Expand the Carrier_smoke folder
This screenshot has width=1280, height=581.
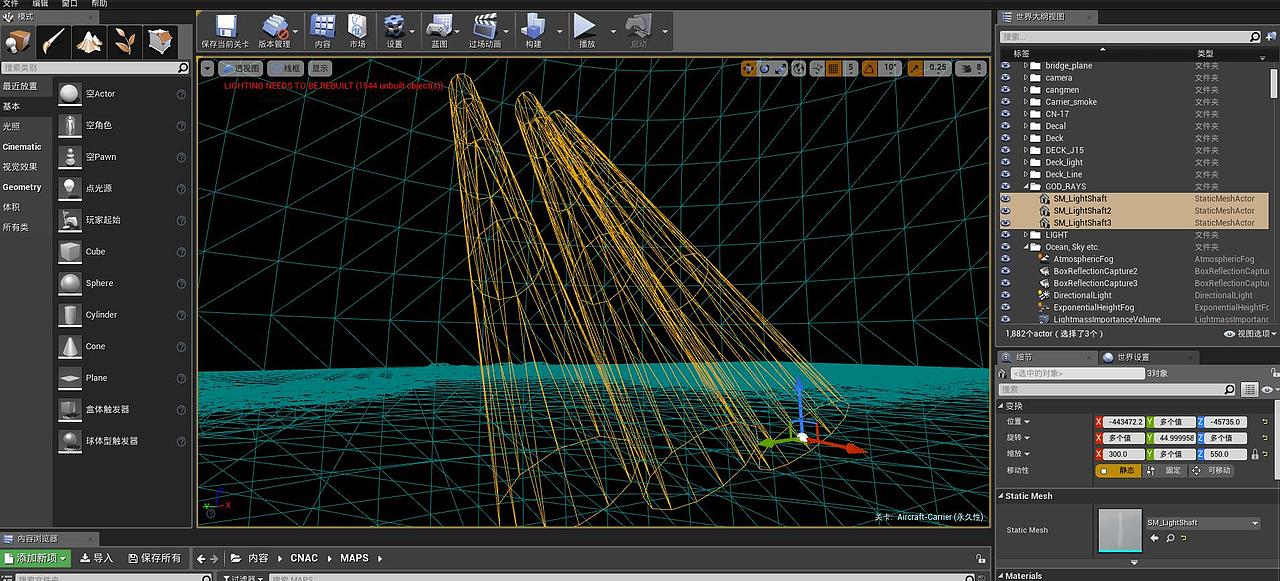click(1026, 102)
